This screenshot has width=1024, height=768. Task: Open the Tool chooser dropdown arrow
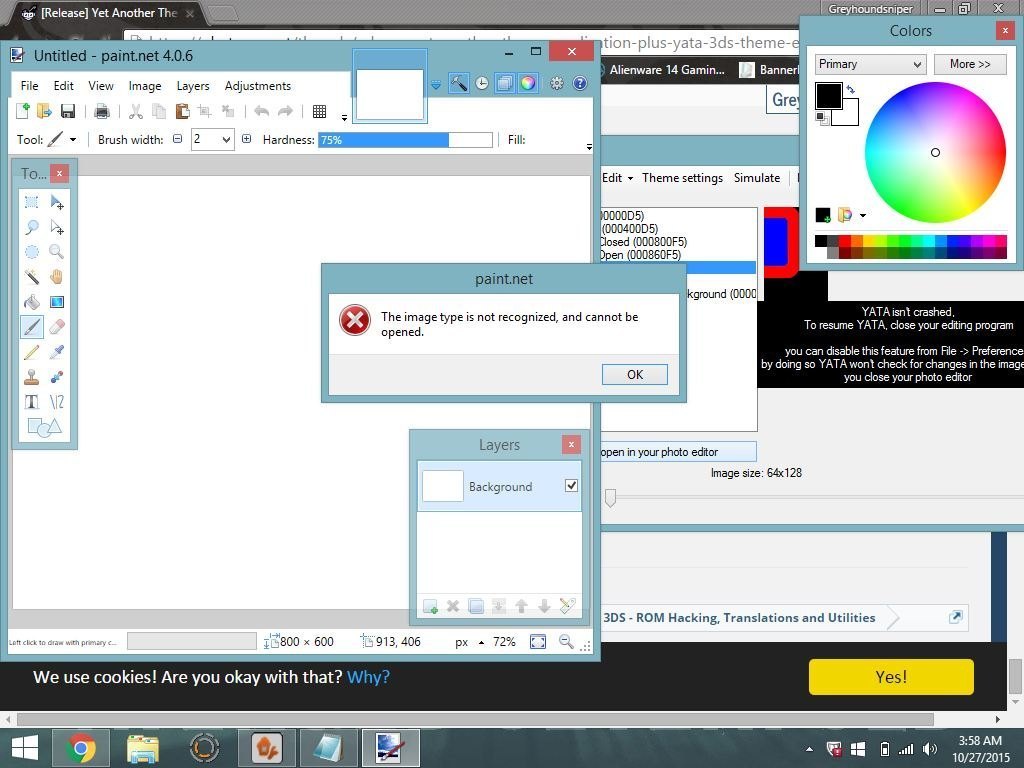pyautogui.click(x=73, y=140)
